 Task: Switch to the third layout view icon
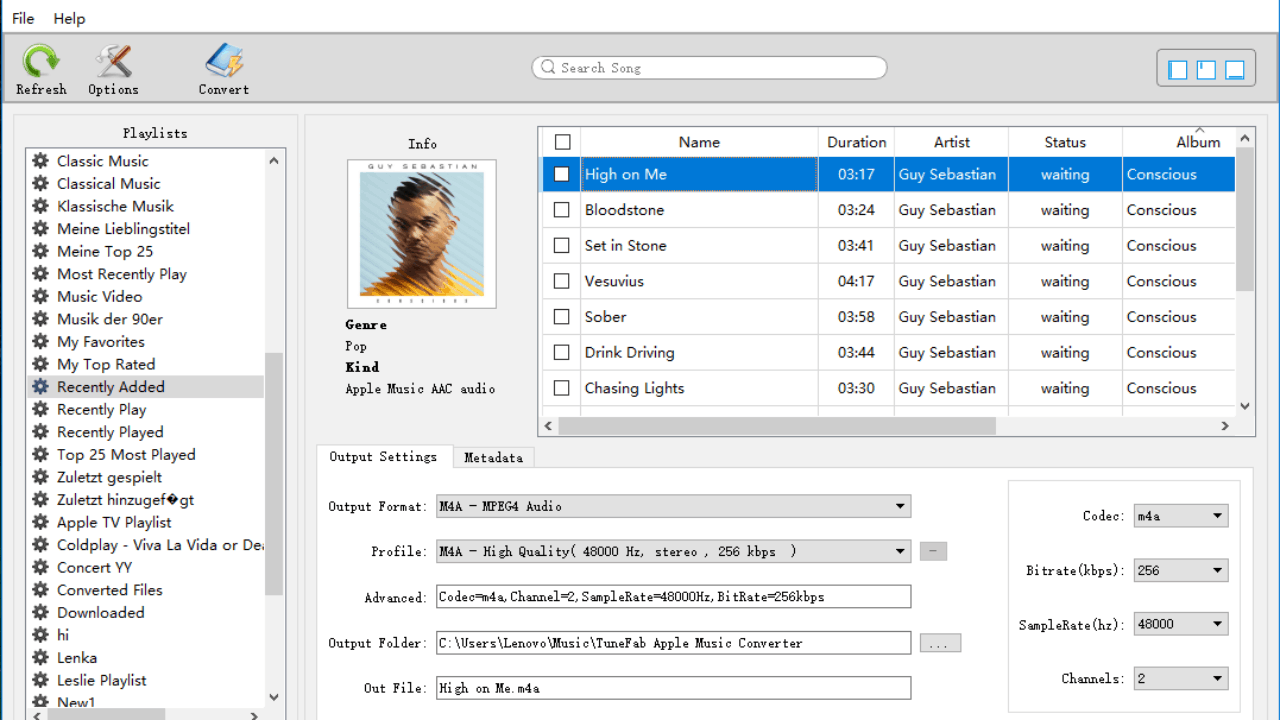click(x=1234, y=70)
